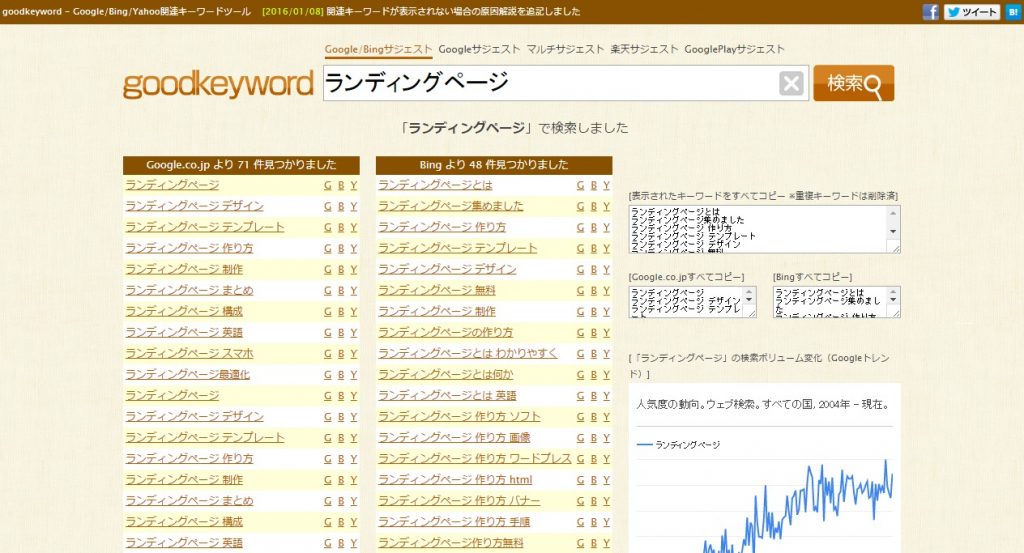1024x553 pixels.
Task: Open ランディングページ 作り方 バナー link
Action: pyautogui.click(x=459, y=500)
